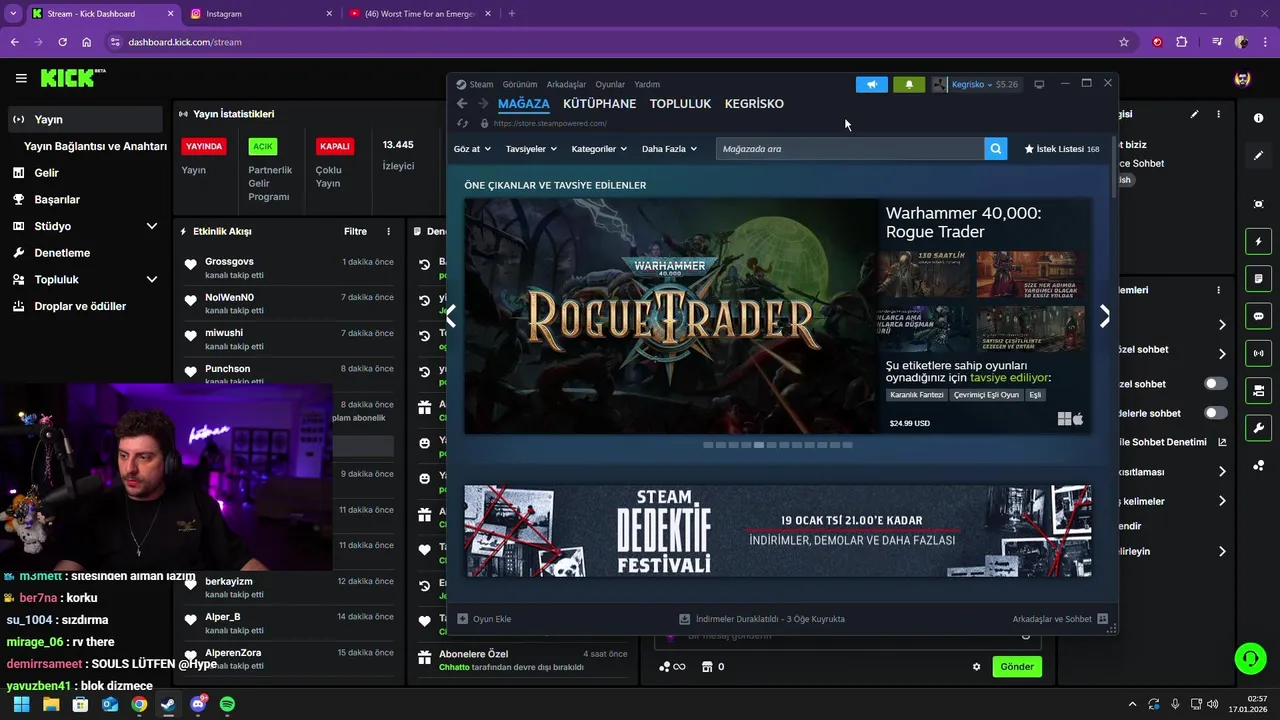The width and height of the screenshot is (1280, 720).
Task: Toggle the 'özel sohbet' chat switch
Action: pos(1216,384)
